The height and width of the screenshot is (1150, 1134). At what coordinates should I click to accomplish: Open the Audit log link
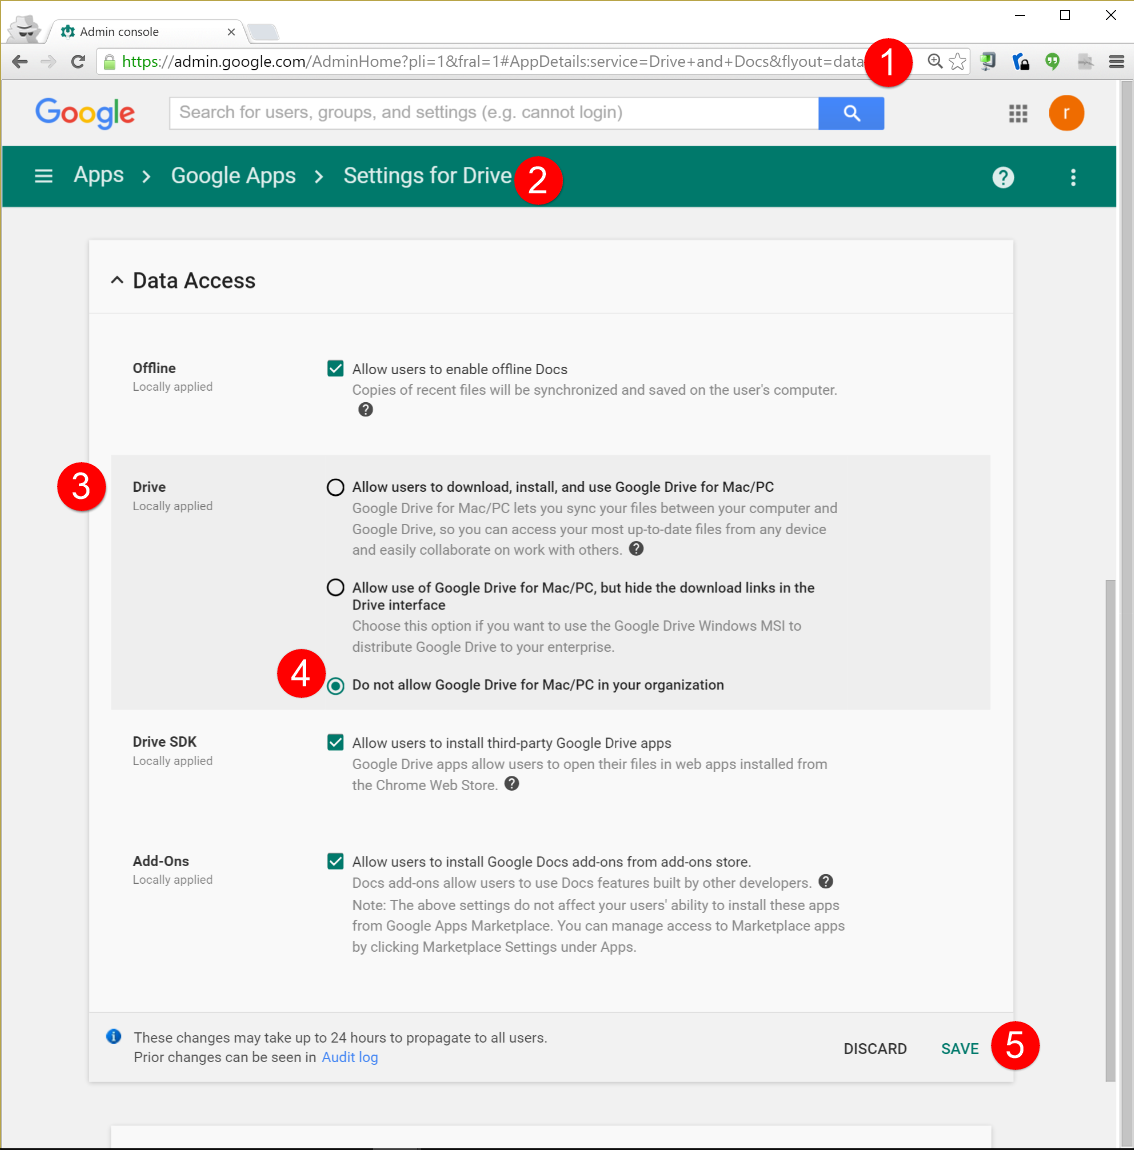point(350,1057)
